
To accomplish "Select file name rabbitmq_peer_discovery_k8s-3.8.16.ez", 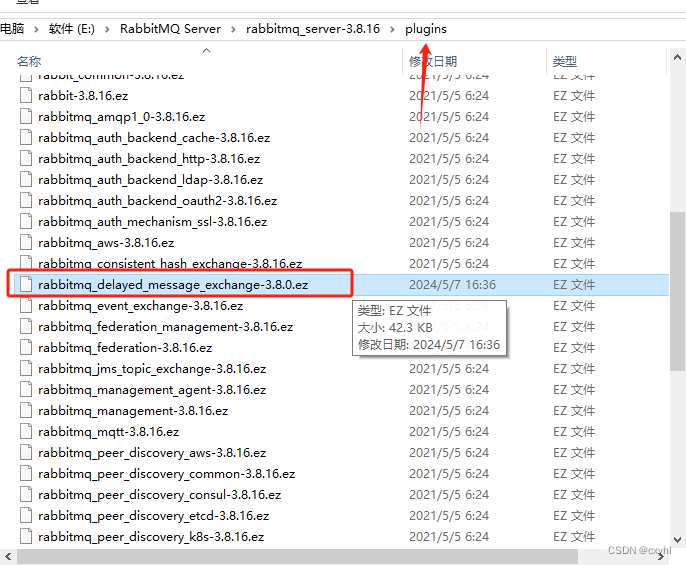I will (x=151, y=537).
